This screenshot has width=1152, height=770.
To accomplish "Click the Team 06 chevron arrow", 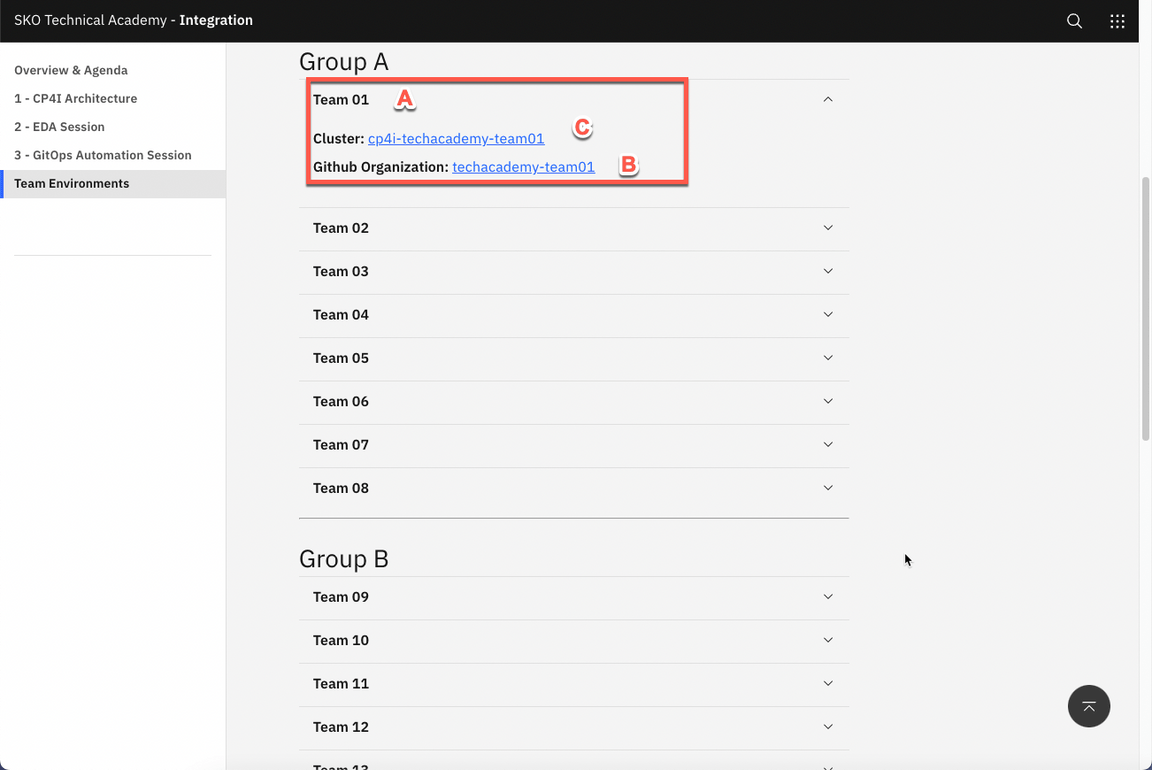I will [828, 401].
